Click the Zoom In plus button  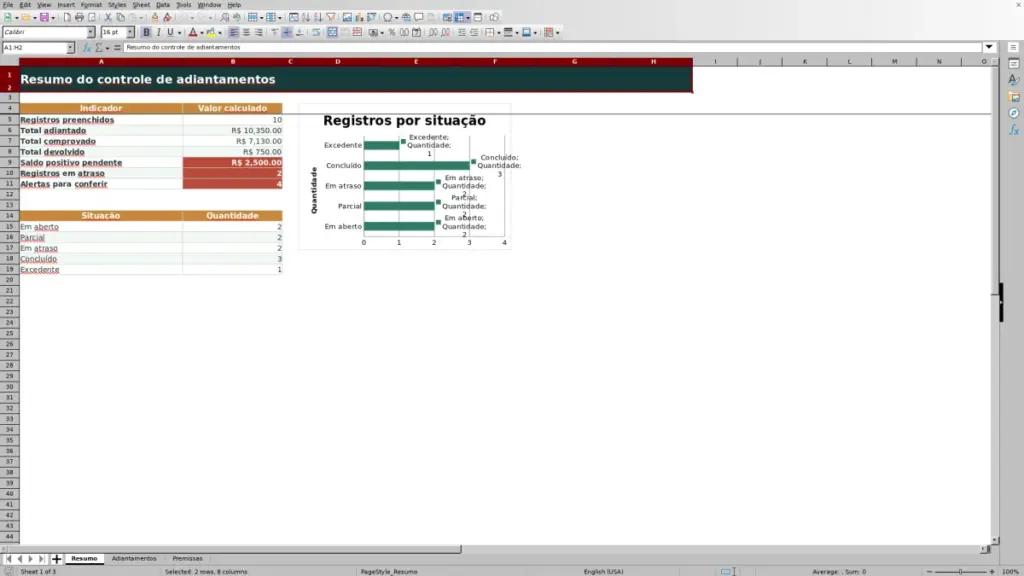991,571
